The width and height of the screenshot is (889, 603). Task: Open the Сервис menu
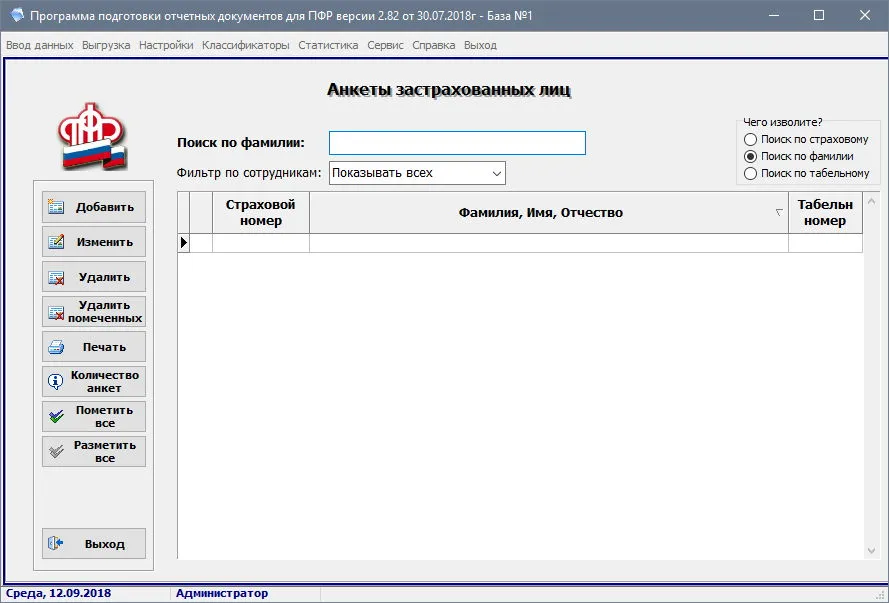tap(385, 45)
